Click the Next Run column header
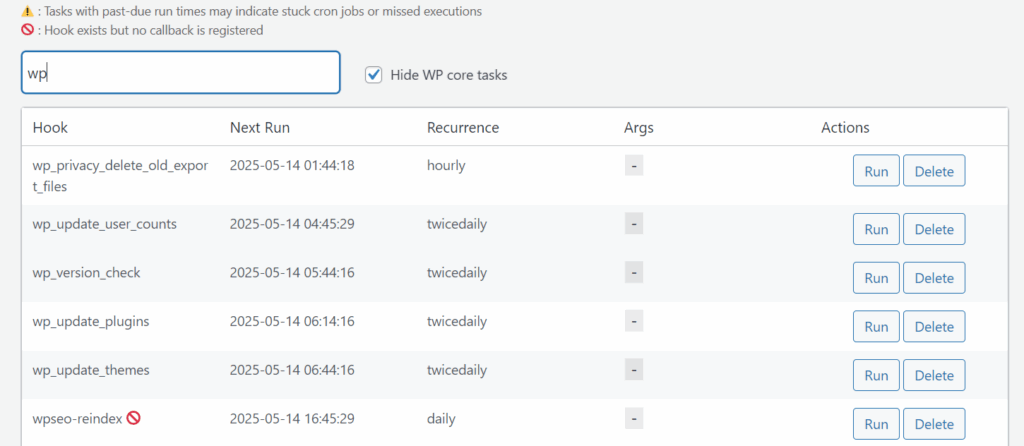The height and width of the screenshot is (446, 1024). coord(260,128)
